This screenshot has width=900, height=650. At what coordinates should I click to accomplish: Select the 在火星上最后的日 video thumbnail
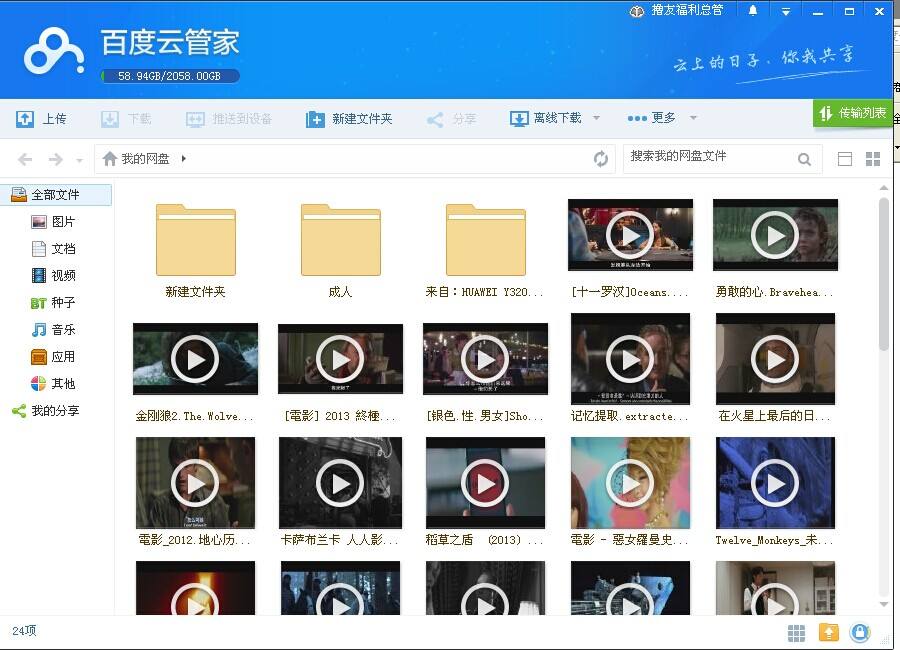pos(775,359)
